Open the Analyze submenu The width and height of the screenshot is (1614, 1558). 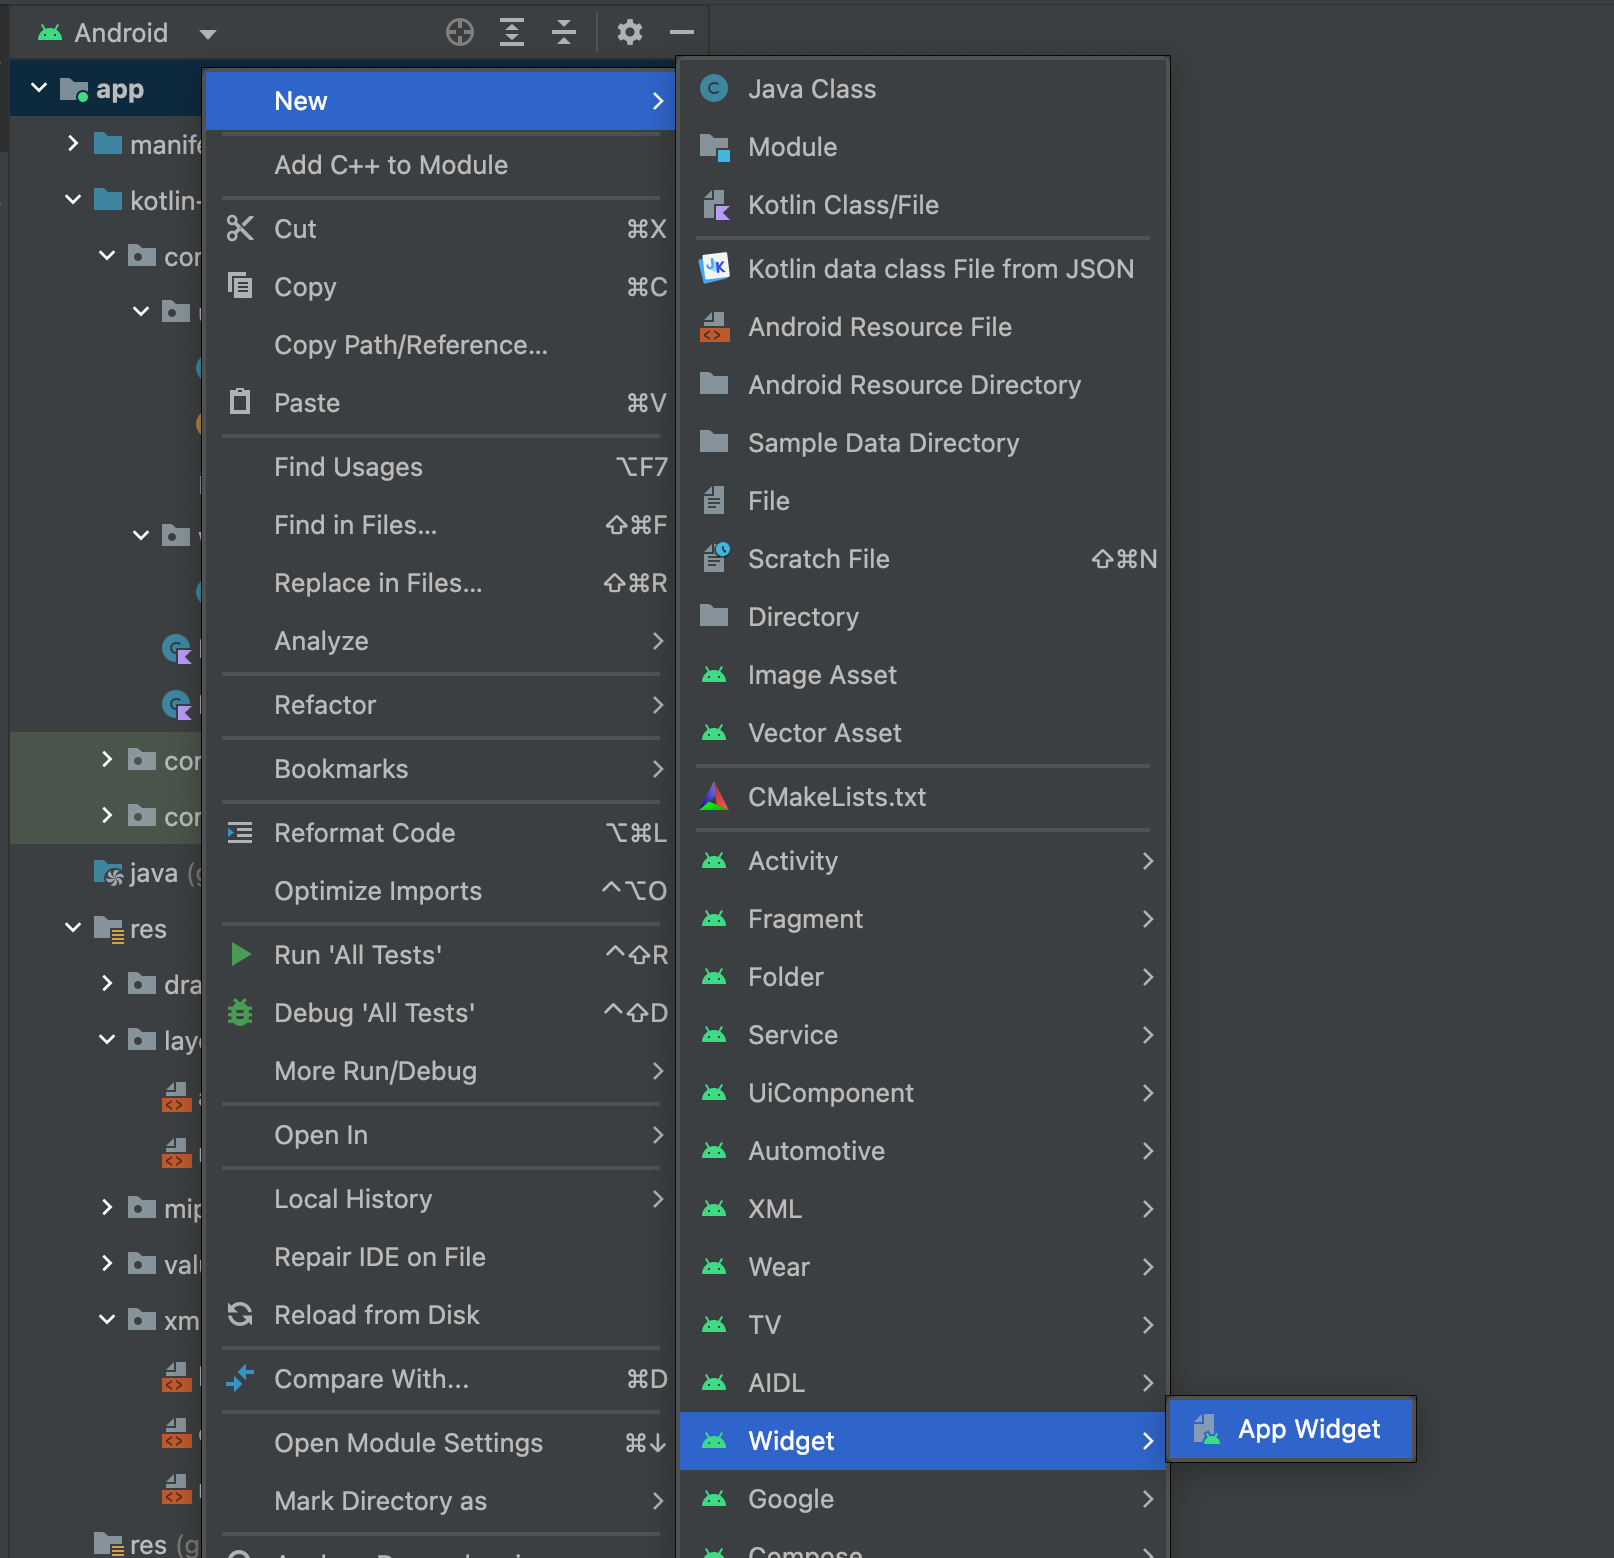click(x=440, y=641)
